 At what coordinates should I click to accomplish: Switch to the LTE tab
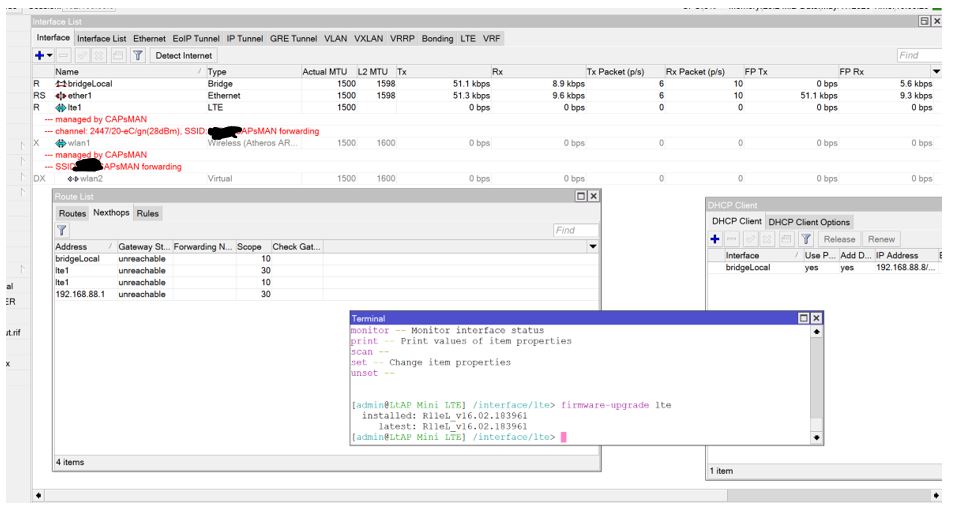[x=468, y=39]
